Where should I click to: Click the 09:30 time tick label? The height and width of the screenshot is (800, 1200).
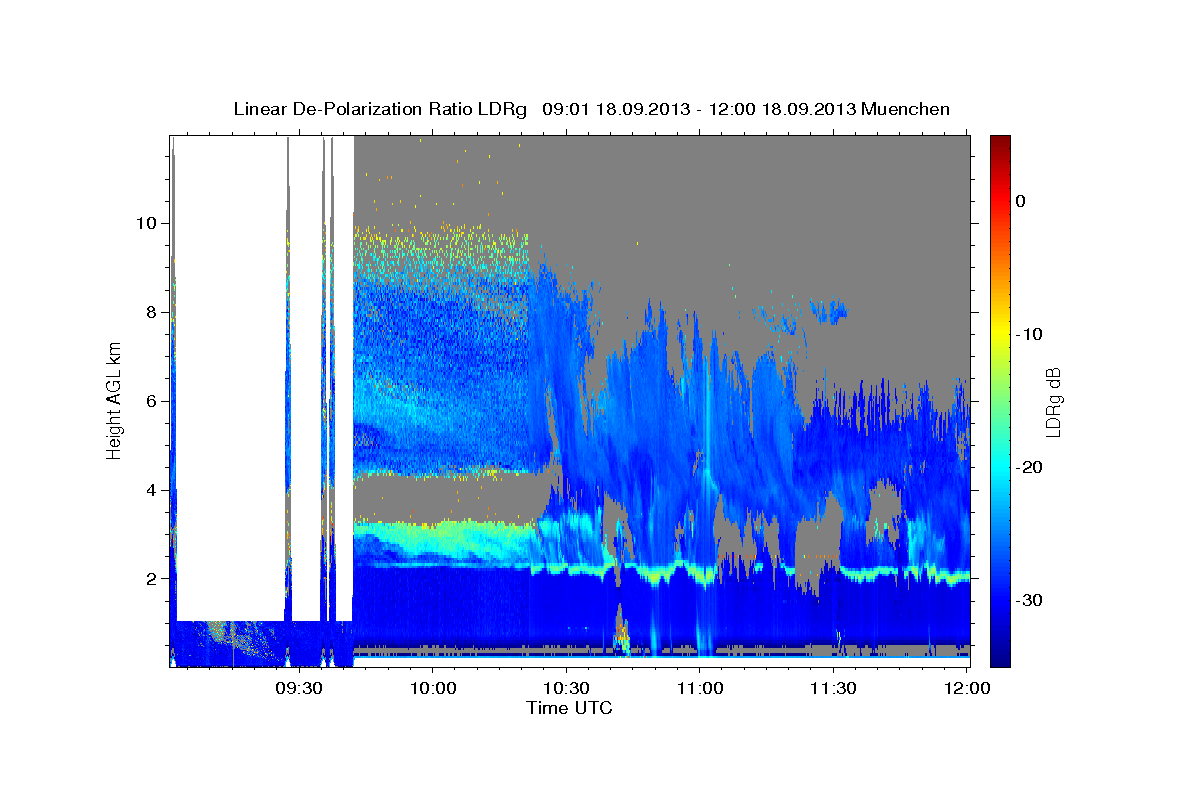[x=299, y=687]
